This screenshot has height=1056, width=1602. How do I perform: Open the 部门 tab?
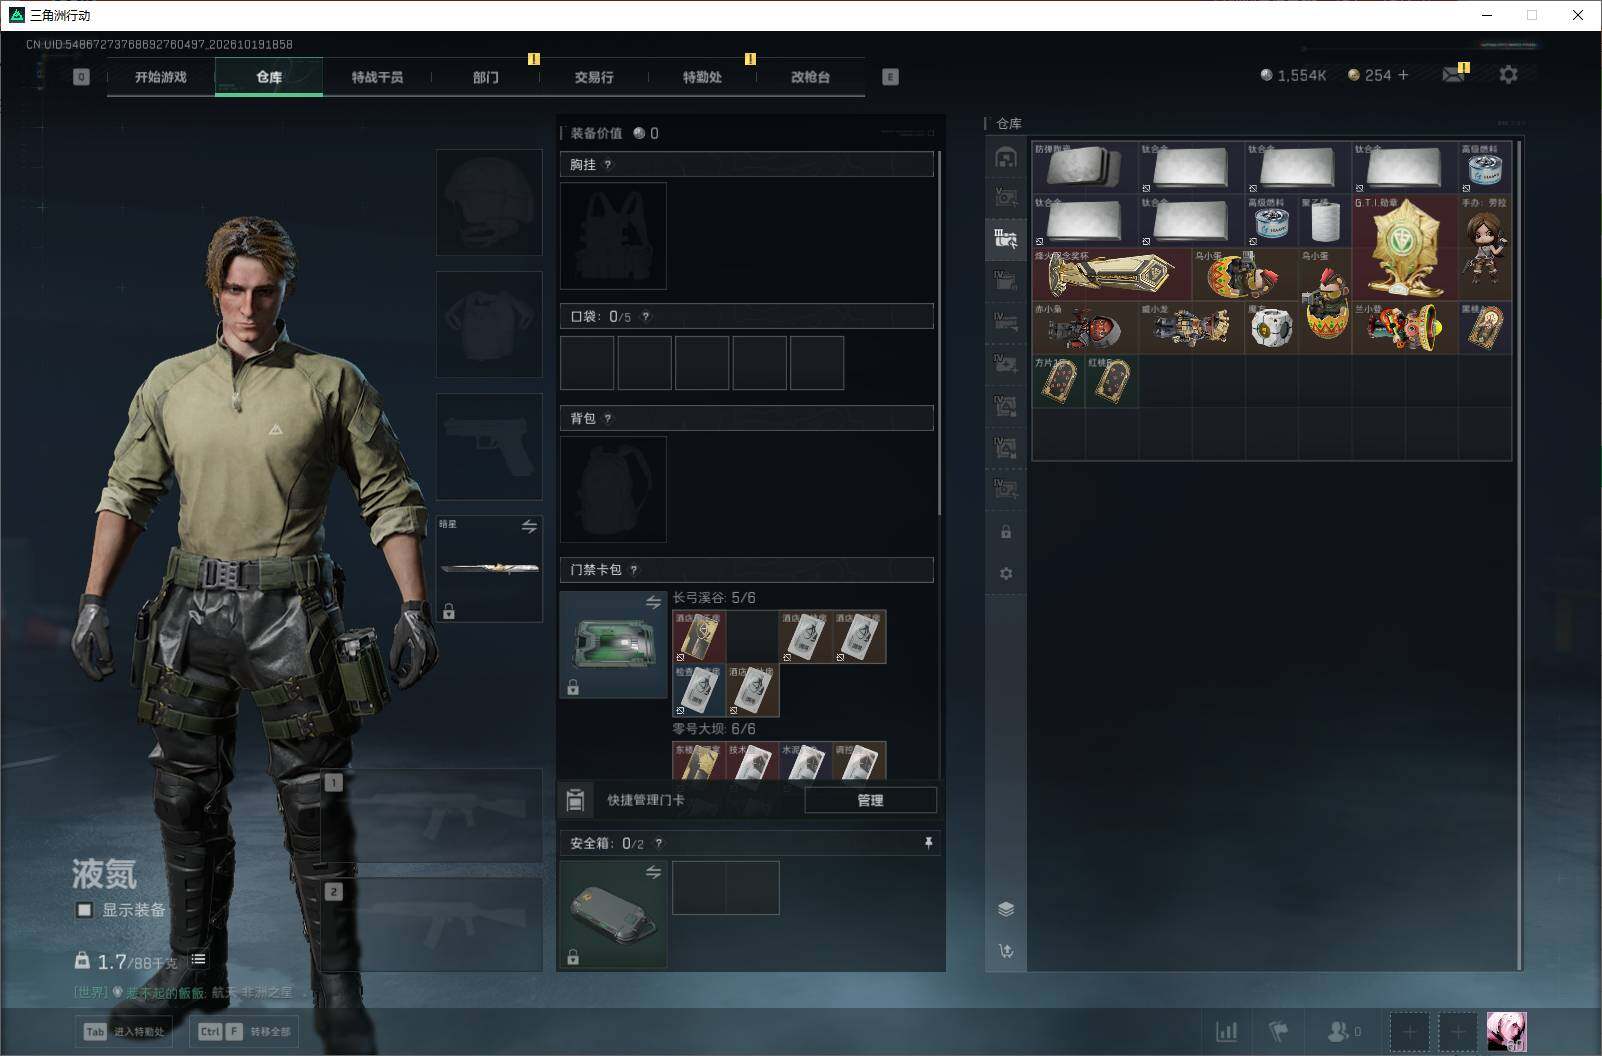[486, 77]
